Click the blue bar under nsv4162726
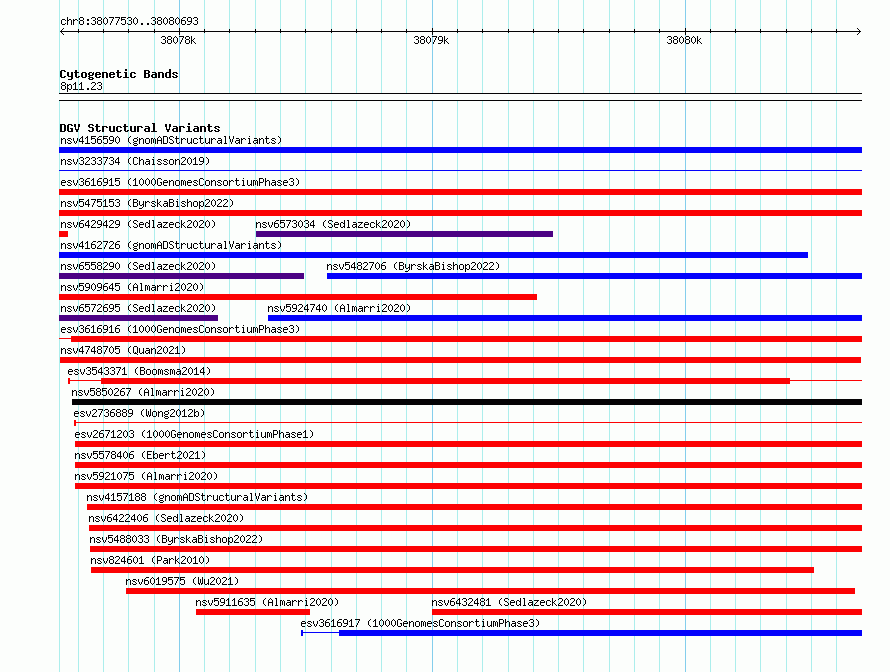The image size is (890, 672). pos(434,255)
